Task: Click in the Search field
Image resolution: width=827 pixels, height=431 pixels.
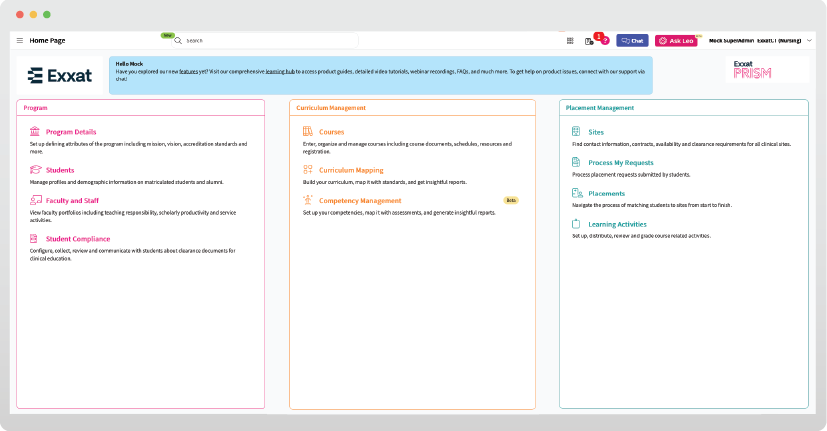Action: pos(265,41)
